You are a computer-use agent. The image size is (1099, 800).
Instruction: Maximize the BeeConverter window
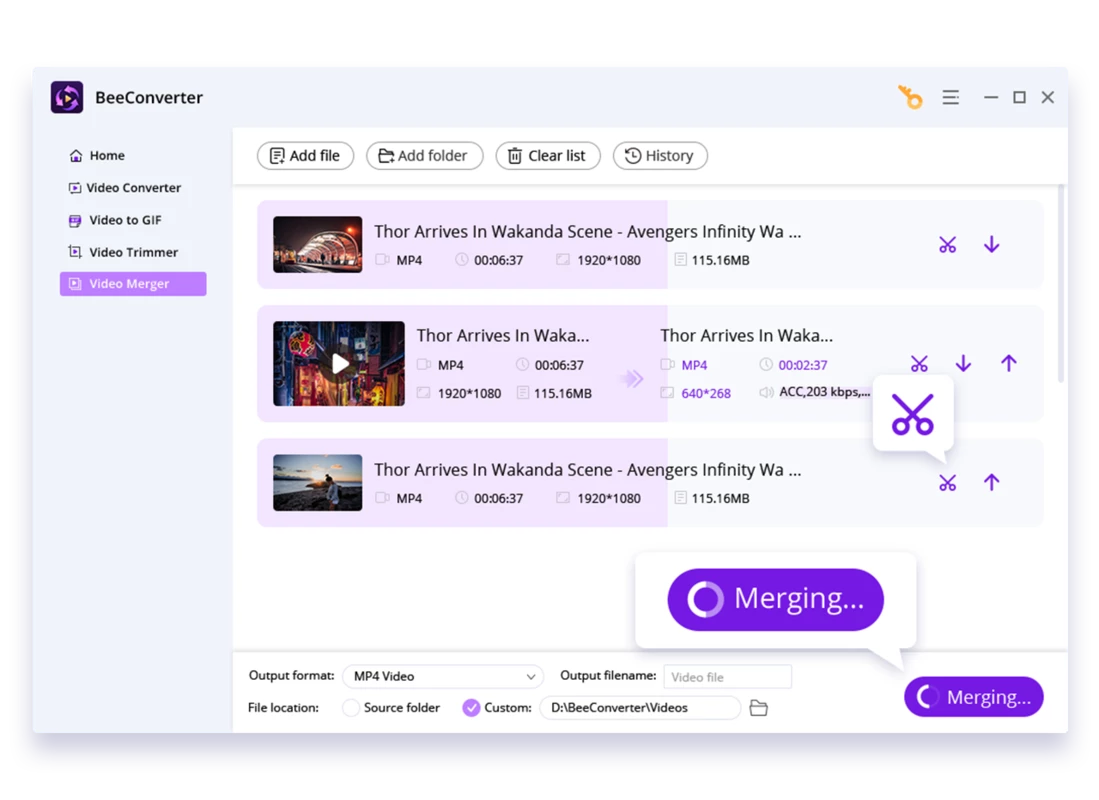pos(1019,97)
